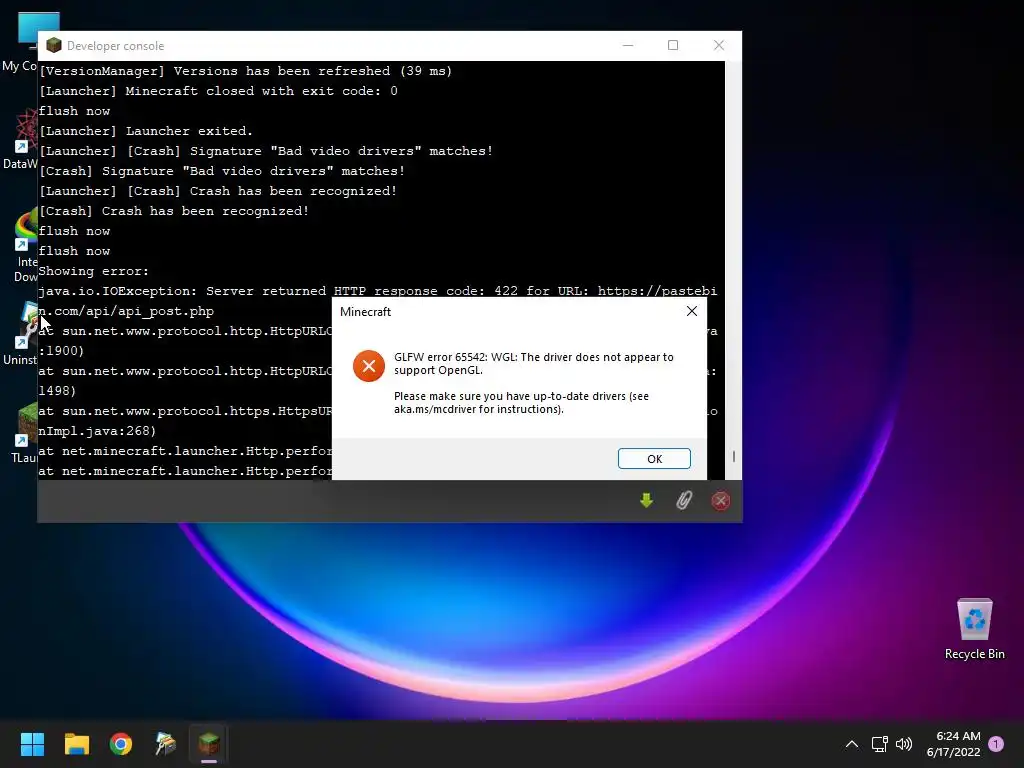This screenshot has width=1024, height=768.
Task: Click the 'Showing error:' console line
Action: pyautogui.click(x=93, y=271)
